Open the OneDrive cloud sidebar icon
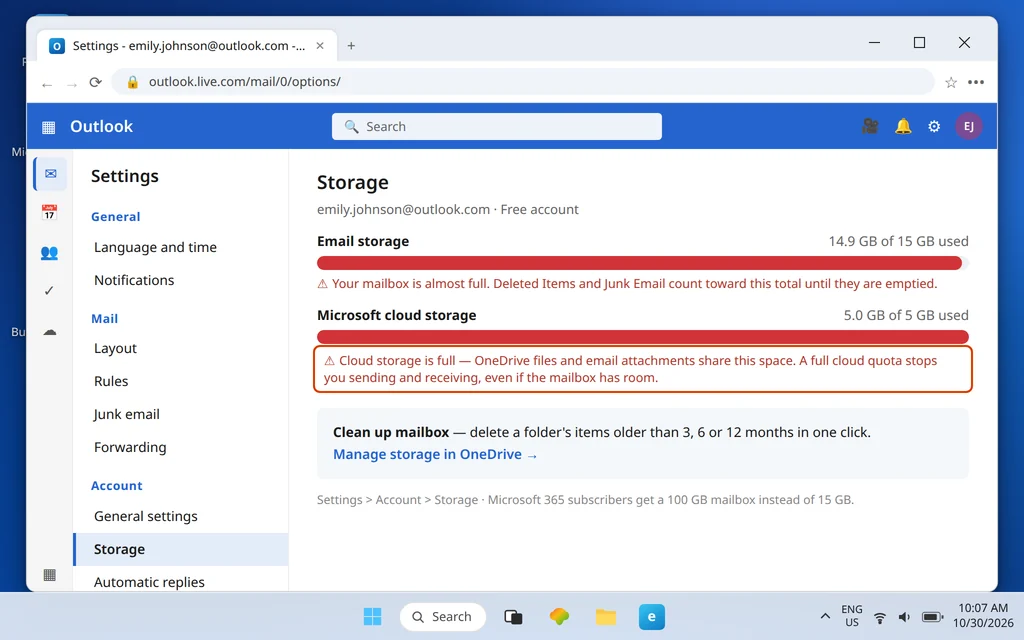 point(50,332)
